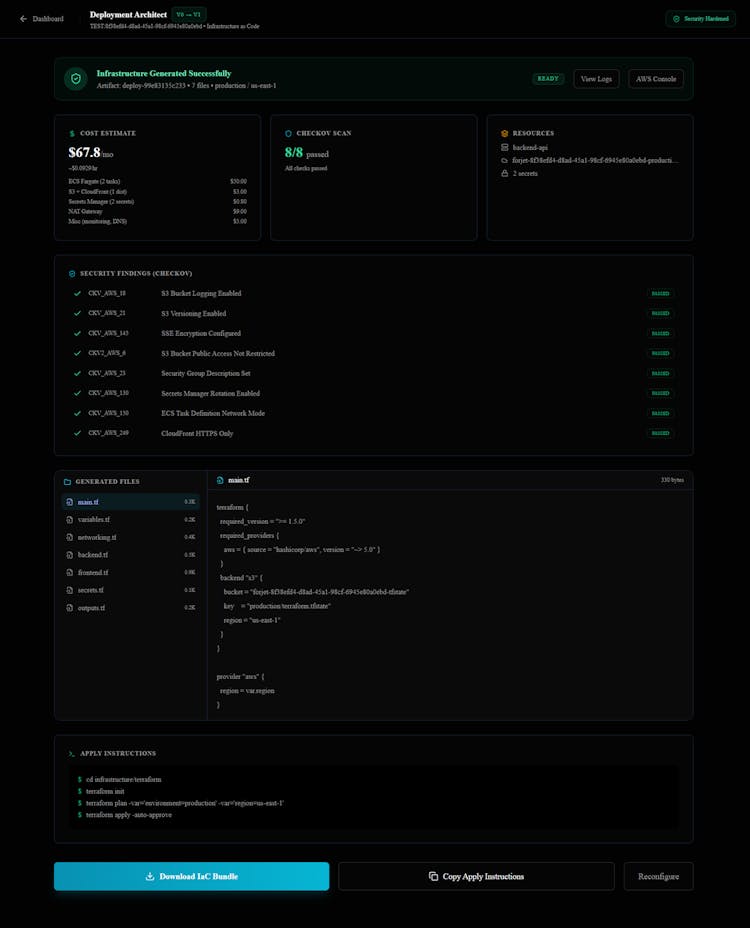Image resolution: width=750 pixels, height=928 pixels.
Task: Click the back arrow beside Dashboard
Action: pos(23,18)
